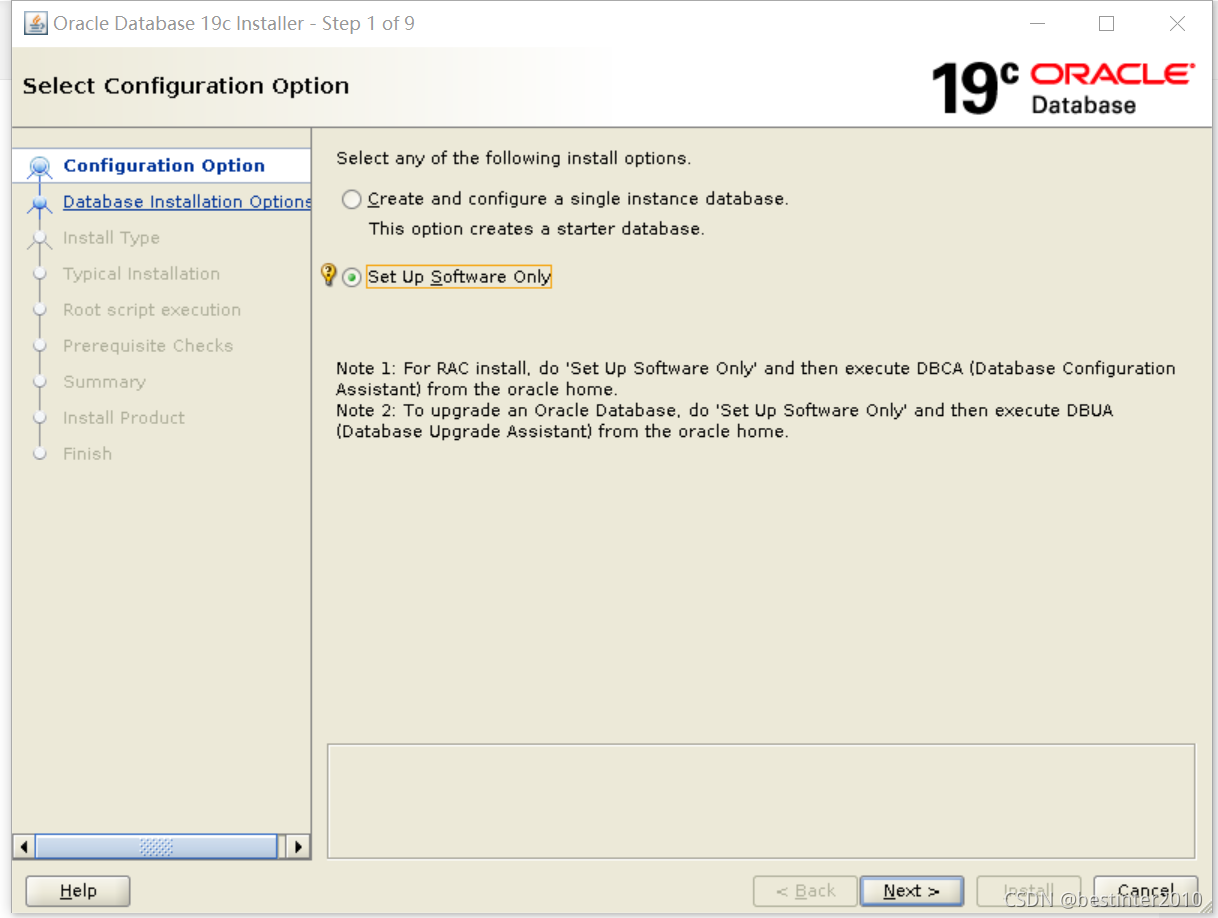The width and height of the screenshot is (1218, 918).
Task: Click the Database Installation Options step bullet icon
Action: click(40, 203)
